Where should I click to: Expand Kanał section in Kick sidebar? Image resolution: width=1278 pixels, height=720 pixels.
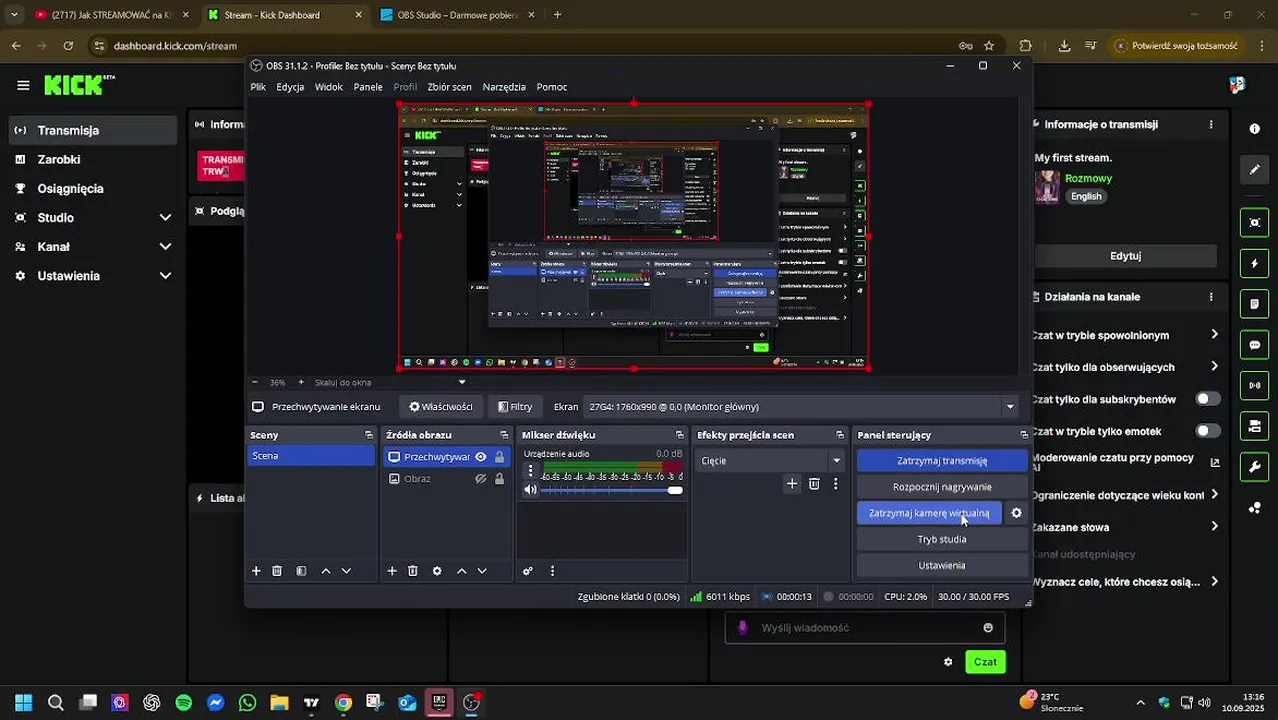(165, 247)
